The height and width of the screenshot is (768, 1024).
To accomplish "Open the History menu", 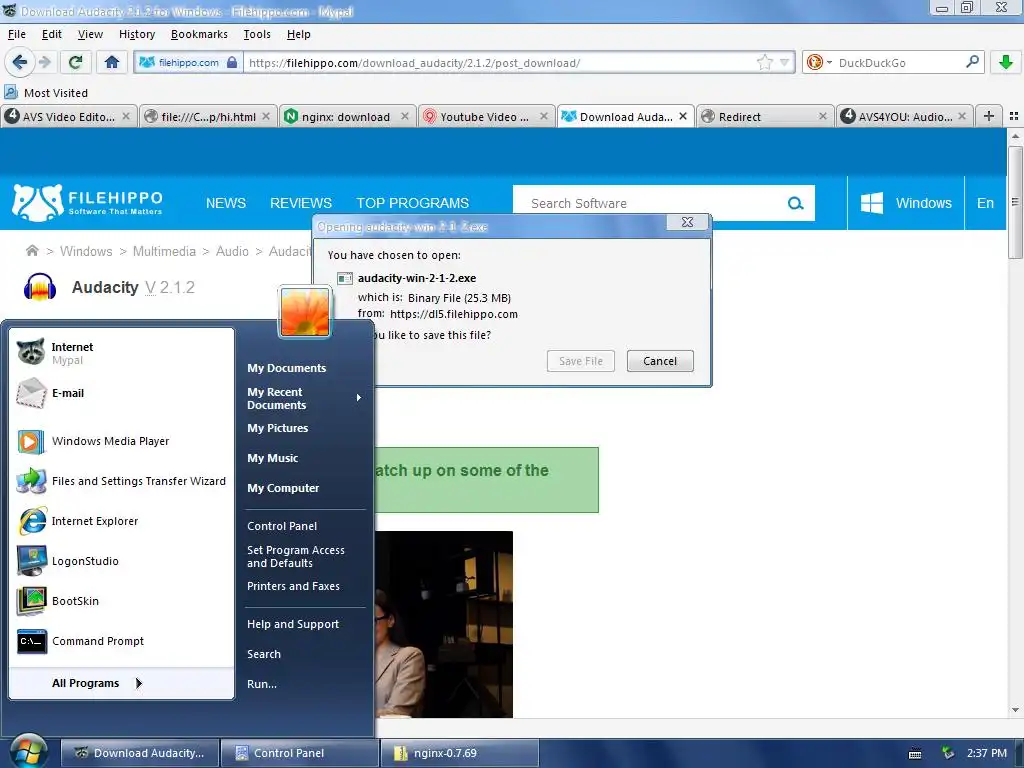I will pyautogui.click(x=136, y=34).
